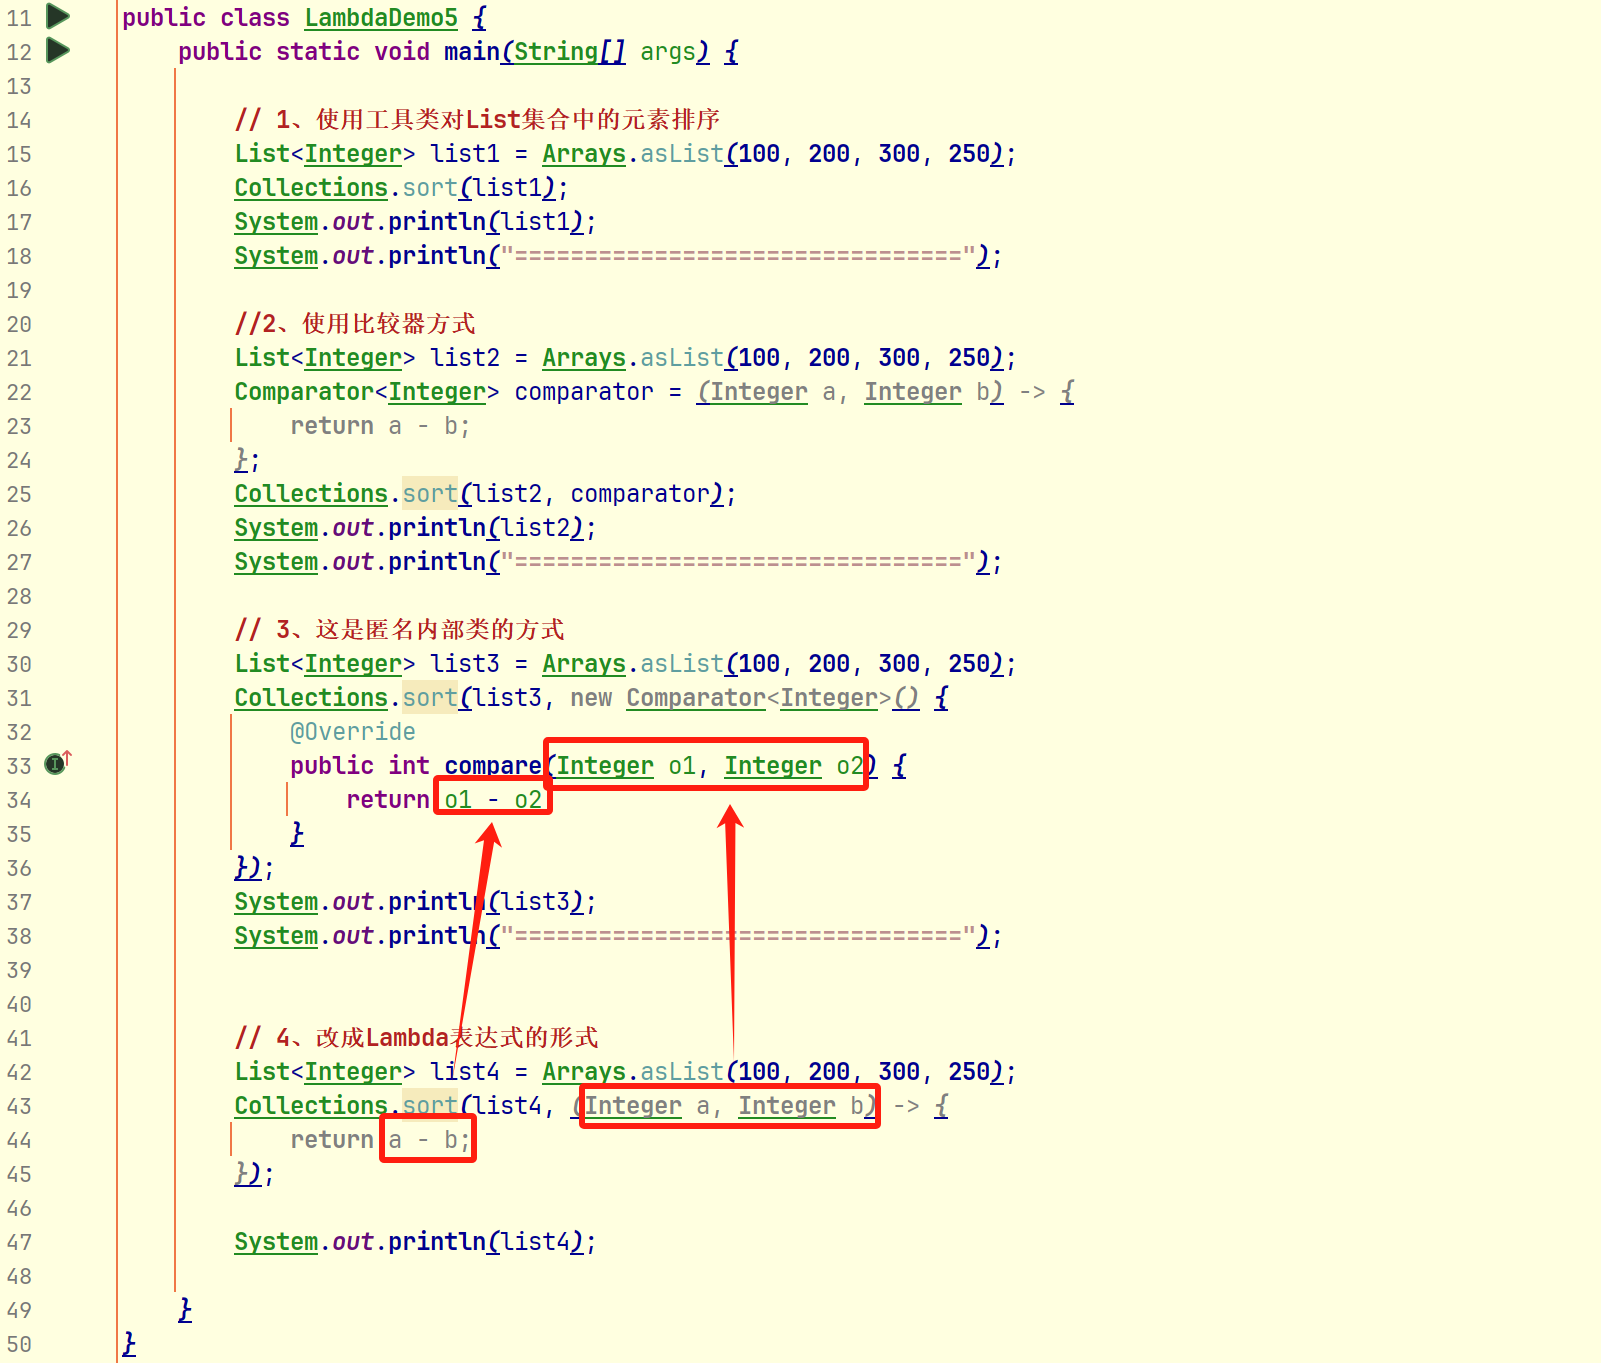
Task: Click the sort call on line 16
Action: (x=430, y=188)
